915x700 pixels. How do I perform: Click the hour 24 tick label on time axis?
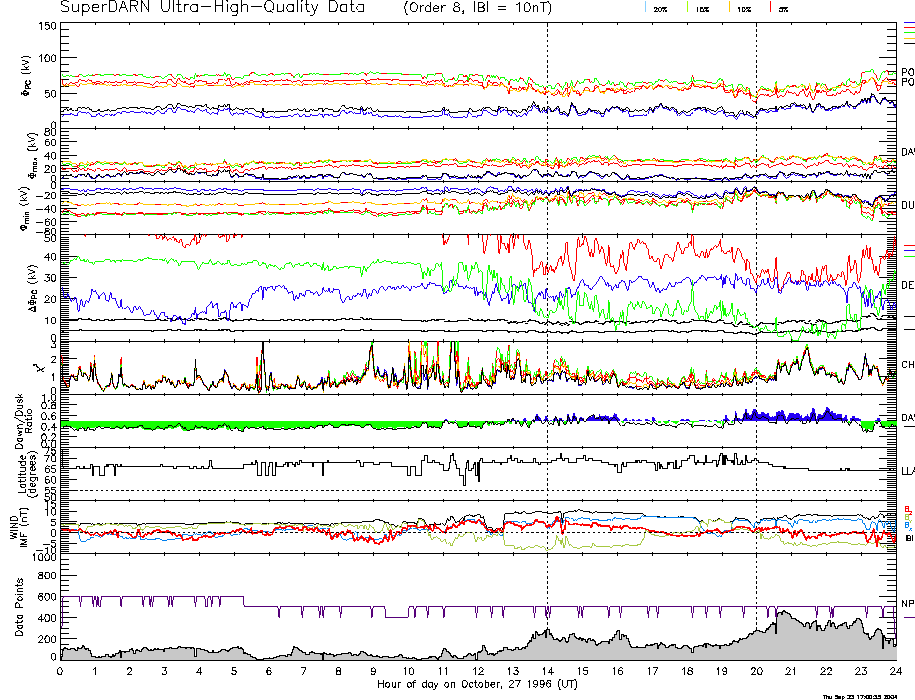895,671
